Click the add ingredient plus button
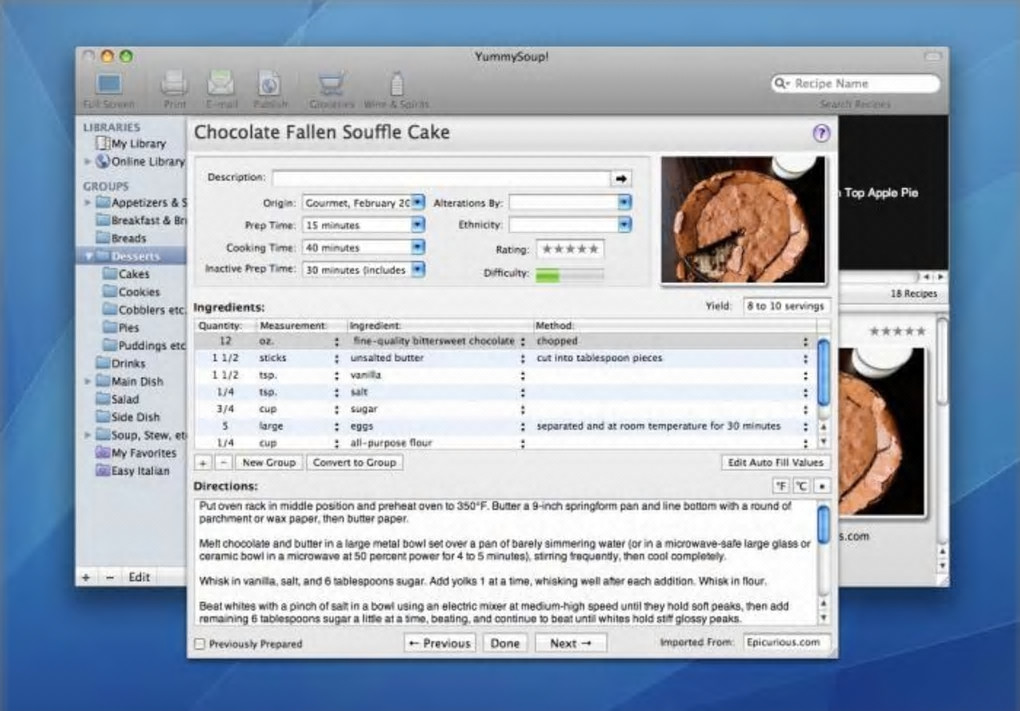Screen dimensions: 1020x711 click(x=203, y=463)
